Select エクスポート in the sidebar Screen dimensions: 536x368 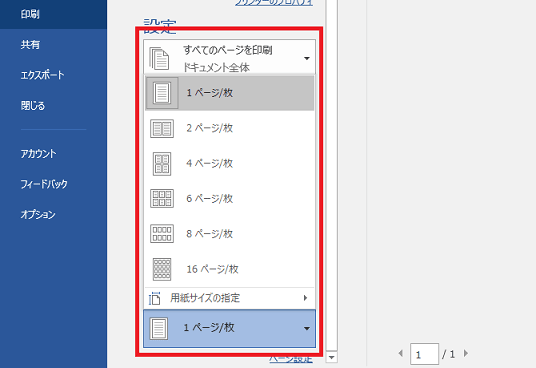coord(42,75)
